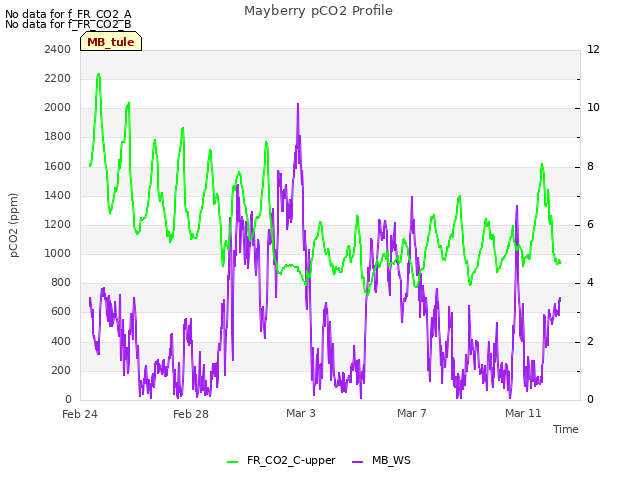Click the 2000 left axis value

click(58, 107)
